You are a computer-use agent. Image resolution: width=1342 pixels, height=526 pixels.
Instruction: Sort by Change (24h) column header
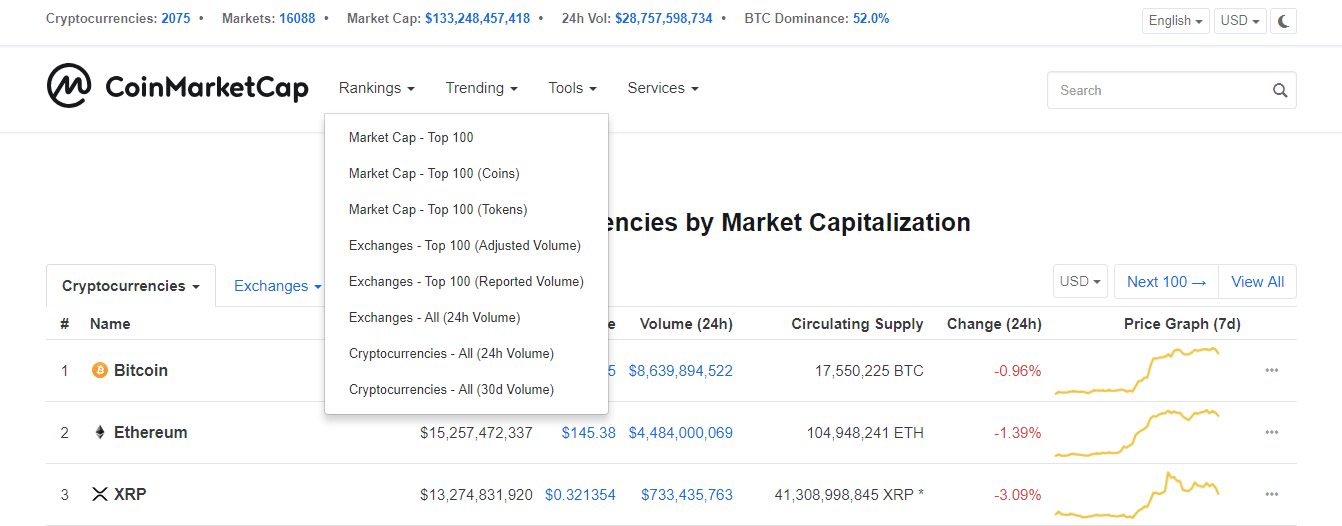pyautogui.click(x=994, y=324)
